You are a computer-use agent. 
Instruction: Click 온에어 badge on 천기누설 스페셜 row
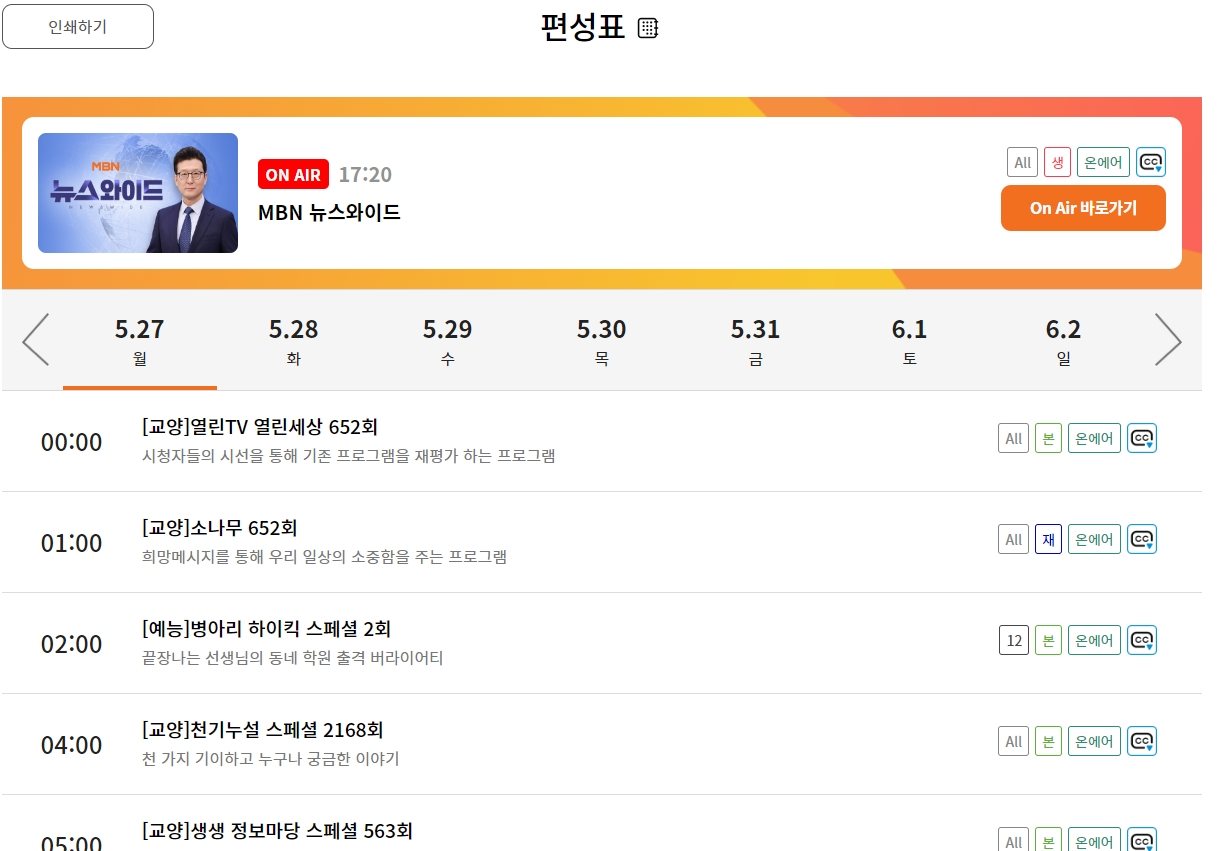[x=1094, y=741]
